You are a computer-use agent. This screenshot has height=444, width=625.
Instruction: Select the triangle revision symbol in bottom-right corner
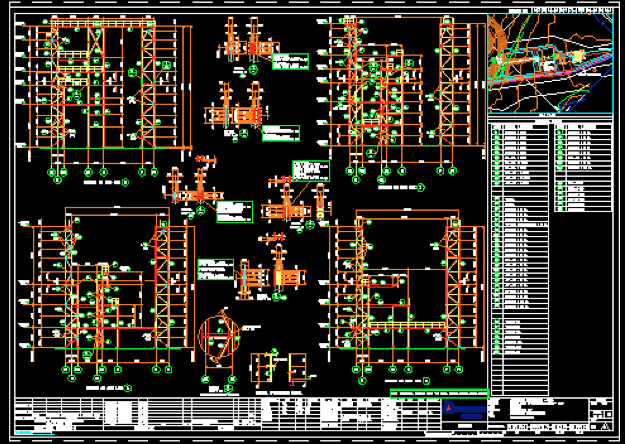[x=602, y=423]
